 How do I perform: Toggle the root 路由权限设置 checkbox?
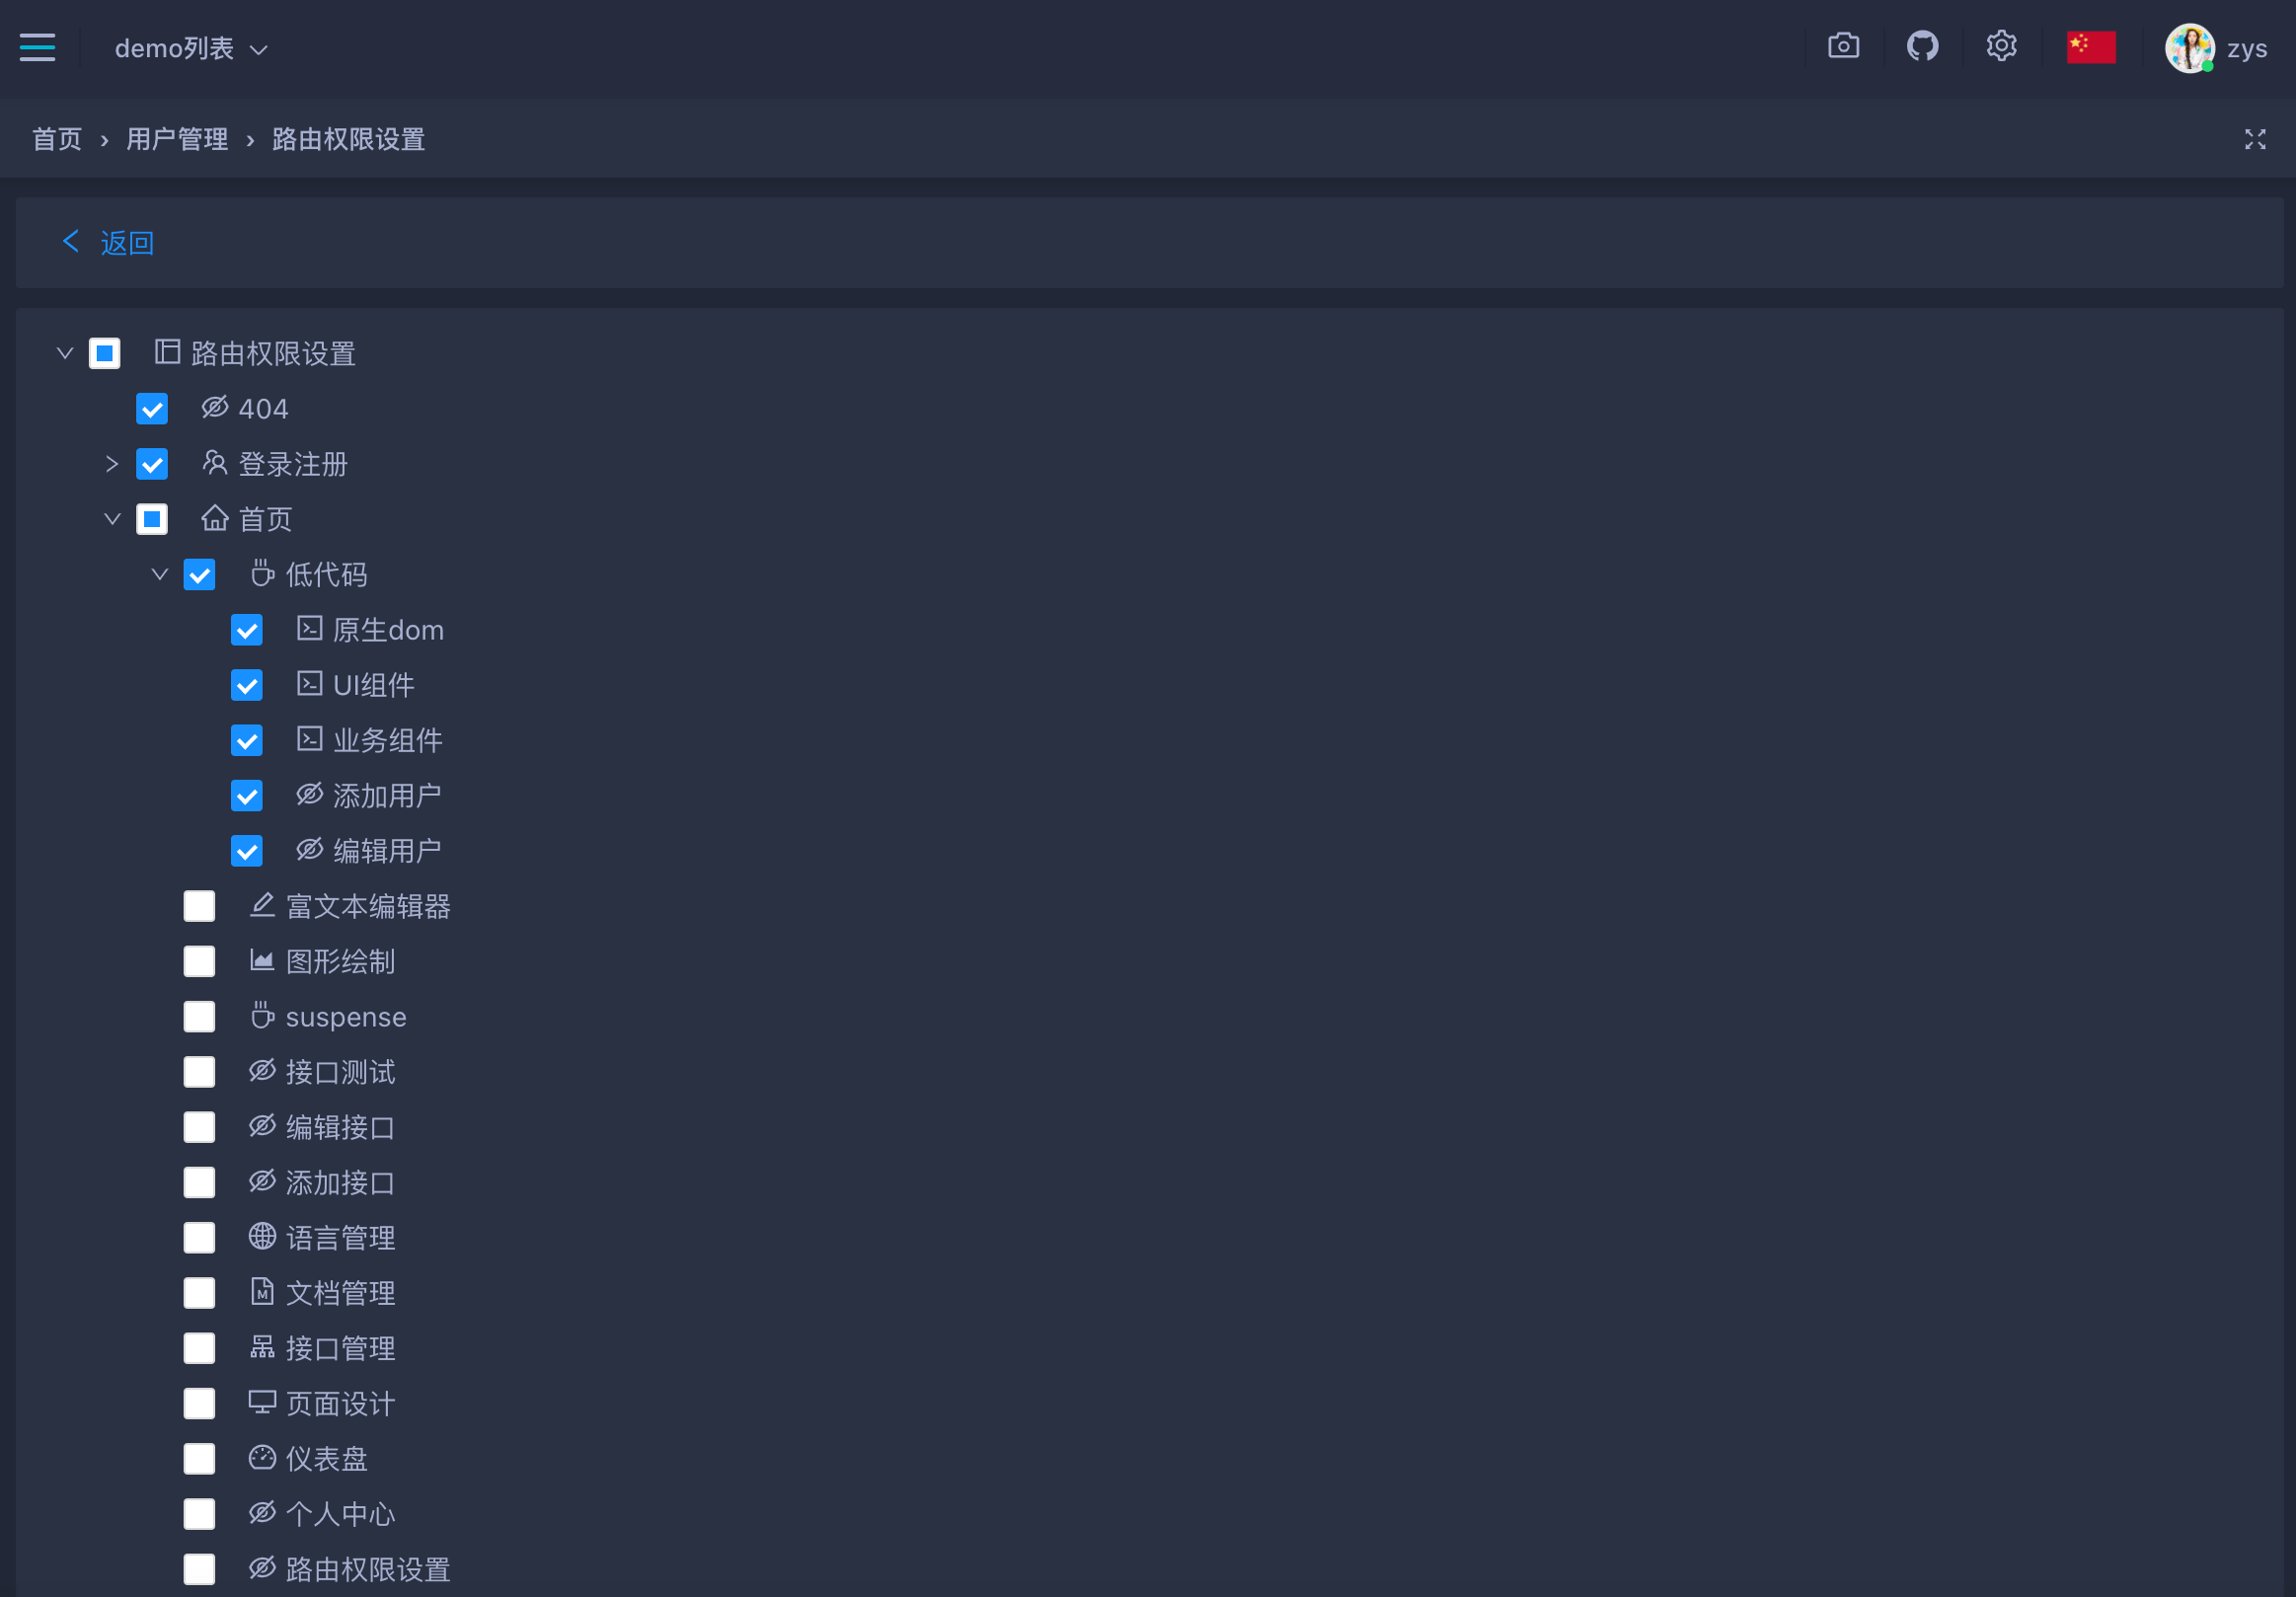(x=104, y=353)
